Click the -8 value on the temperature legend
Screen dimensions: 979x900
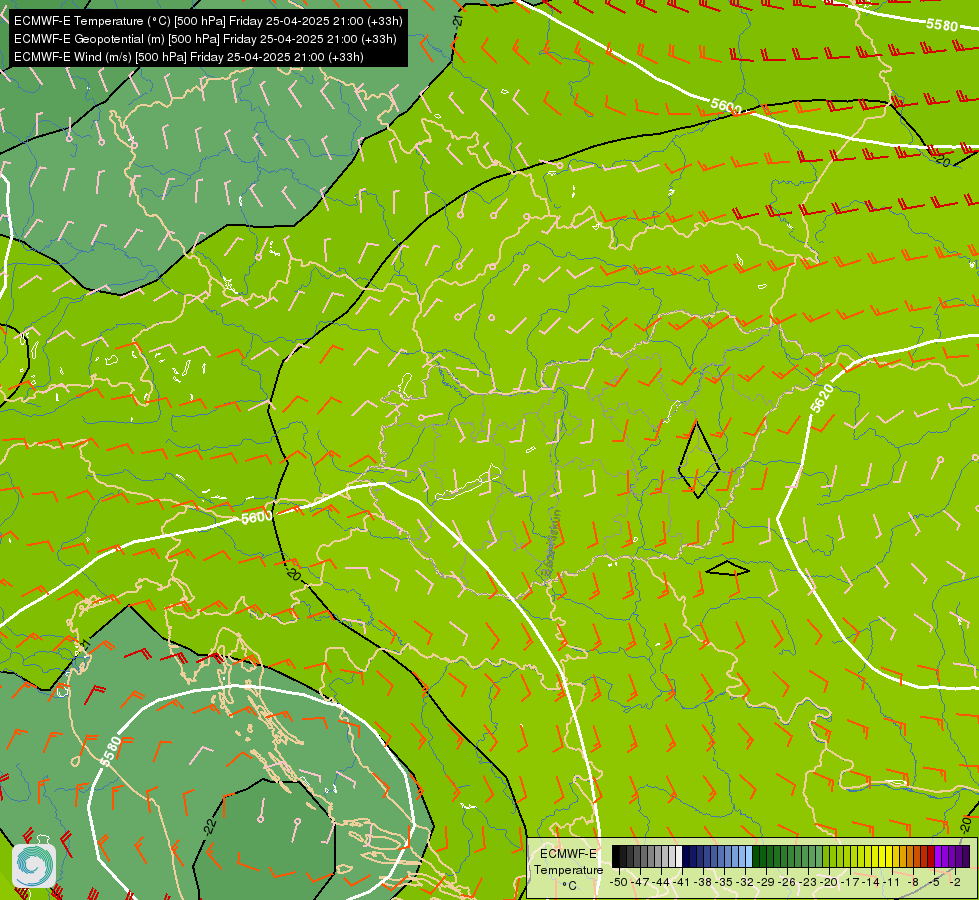point(913,882)
